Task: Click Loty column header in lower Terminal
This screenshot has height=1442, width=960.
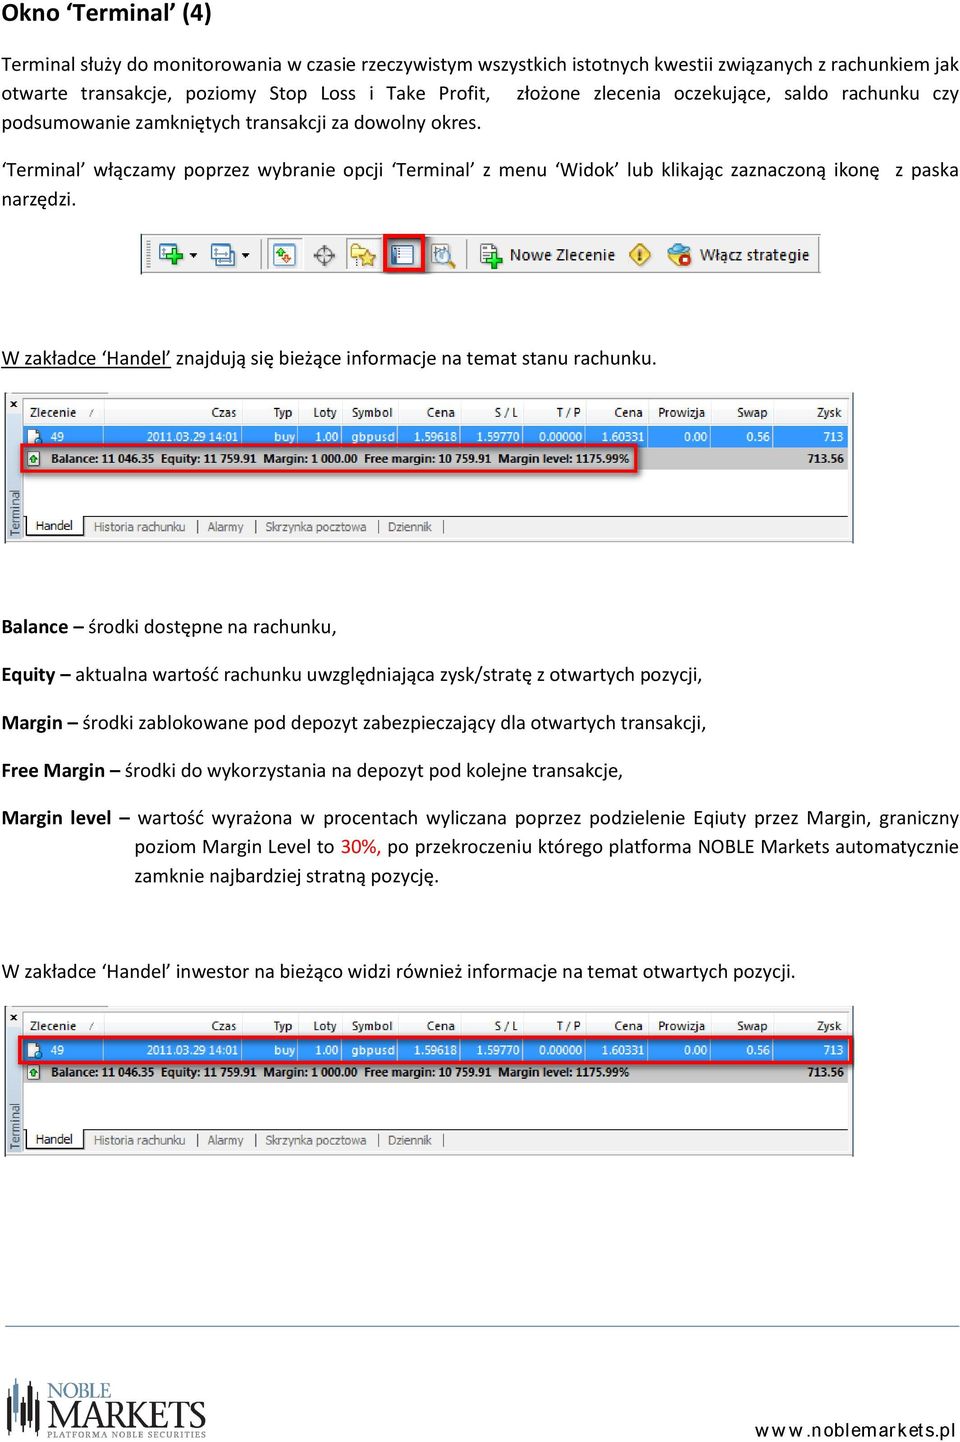Action: click(325, 1026)
